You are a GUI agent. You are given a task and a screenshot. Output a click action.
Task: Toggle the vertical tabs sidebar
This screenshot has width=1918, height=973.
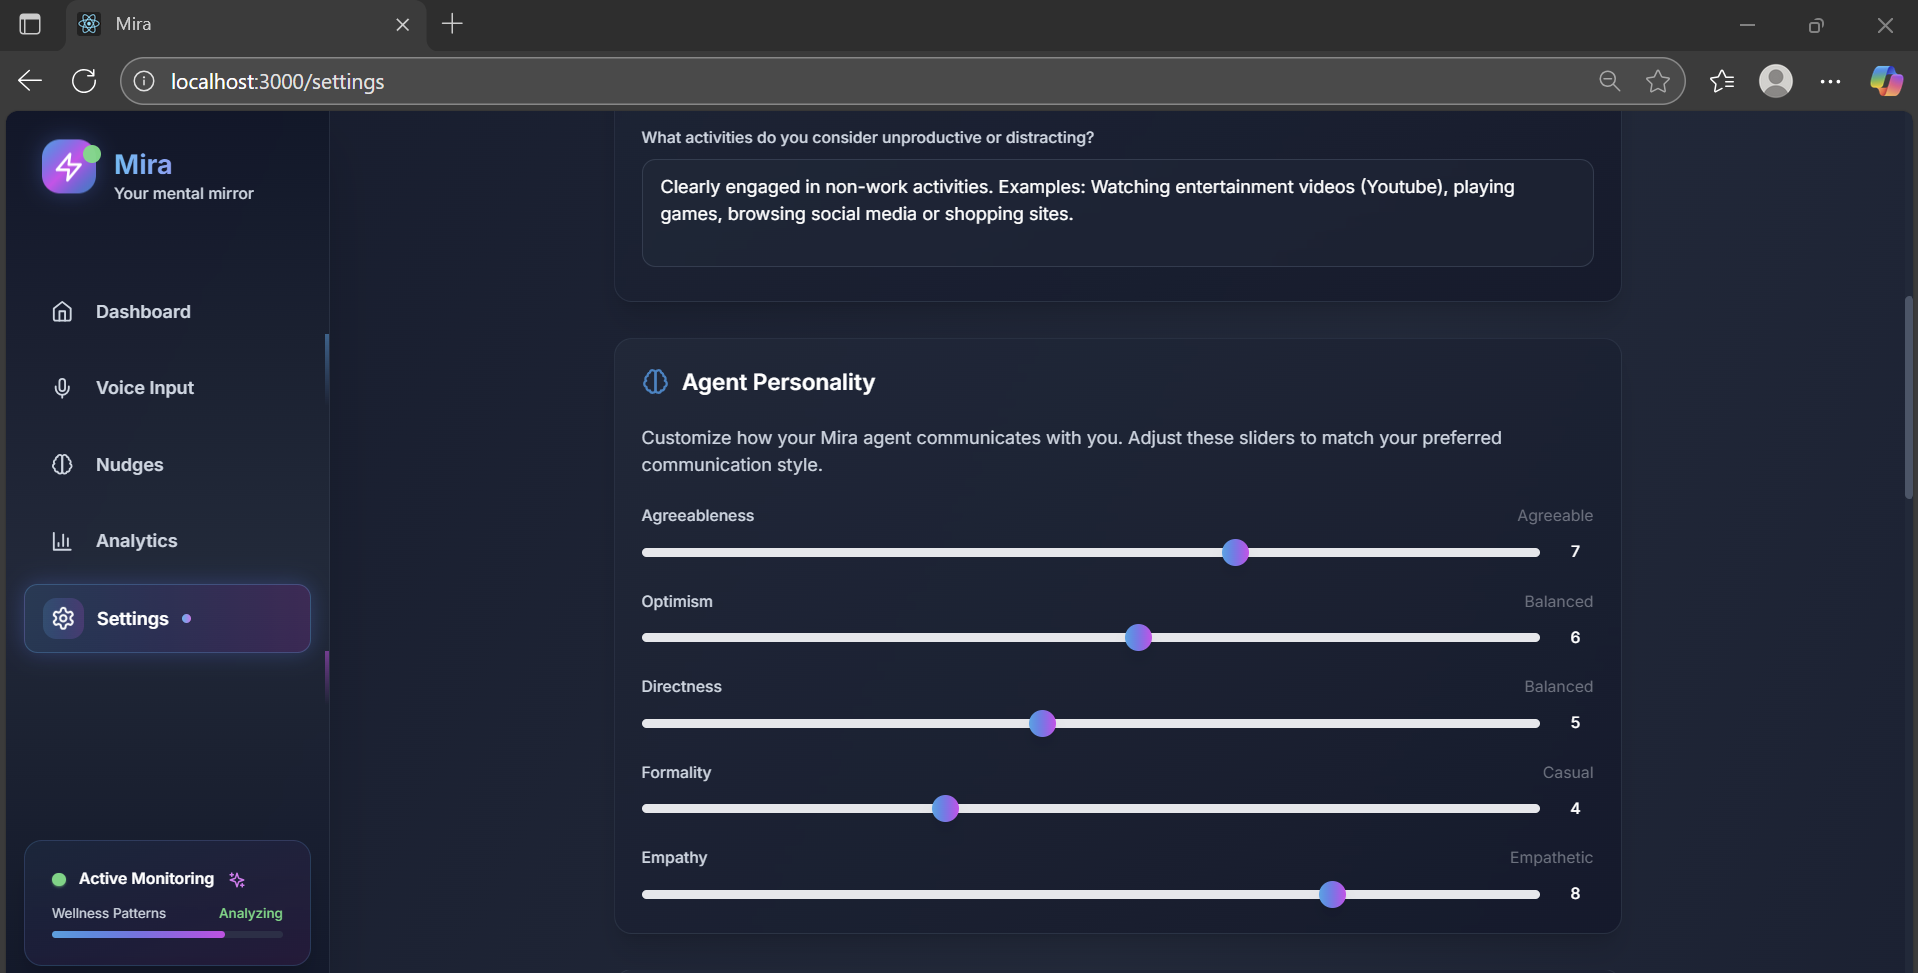30,24
